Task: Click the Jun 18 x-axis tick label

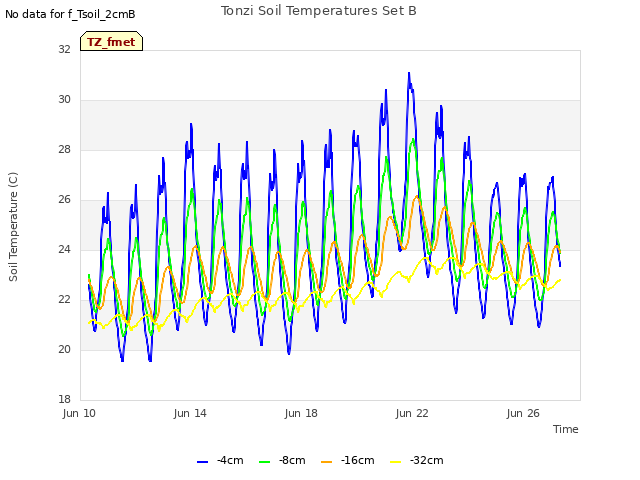Action: pos(301,413)
